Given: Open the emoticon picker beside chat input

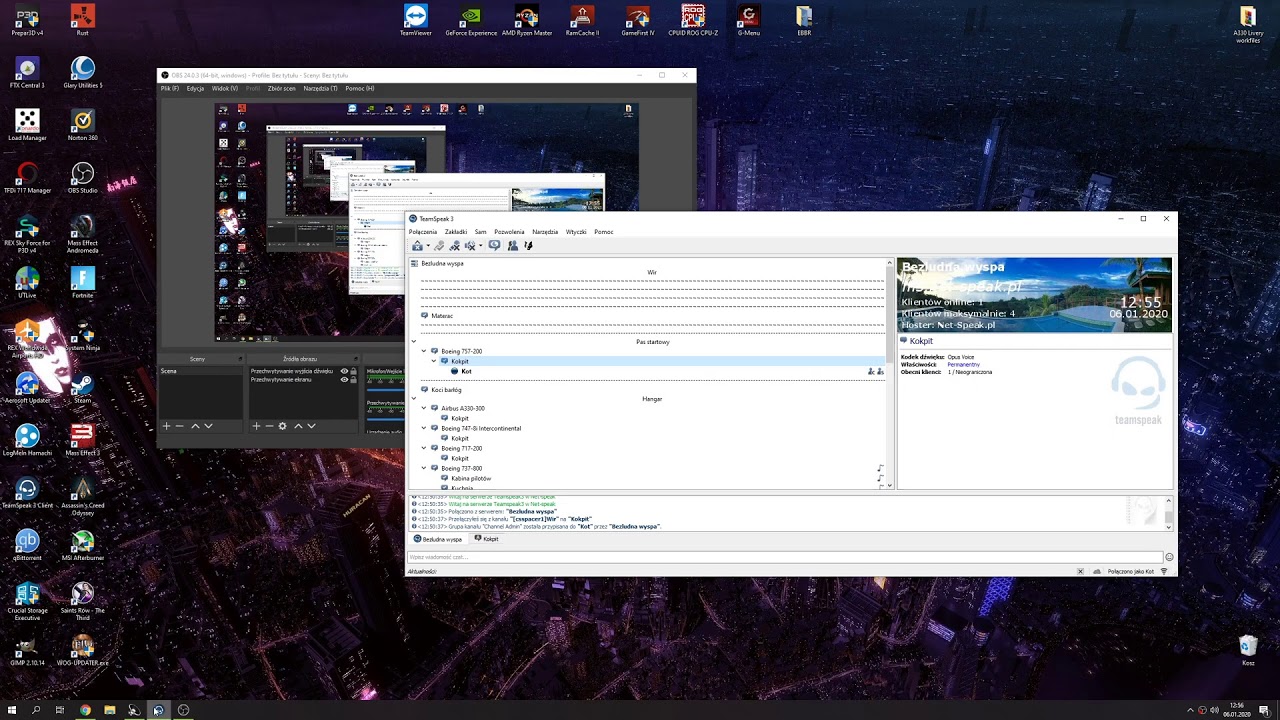Looking at the screenshot, I should point(1169,557).
